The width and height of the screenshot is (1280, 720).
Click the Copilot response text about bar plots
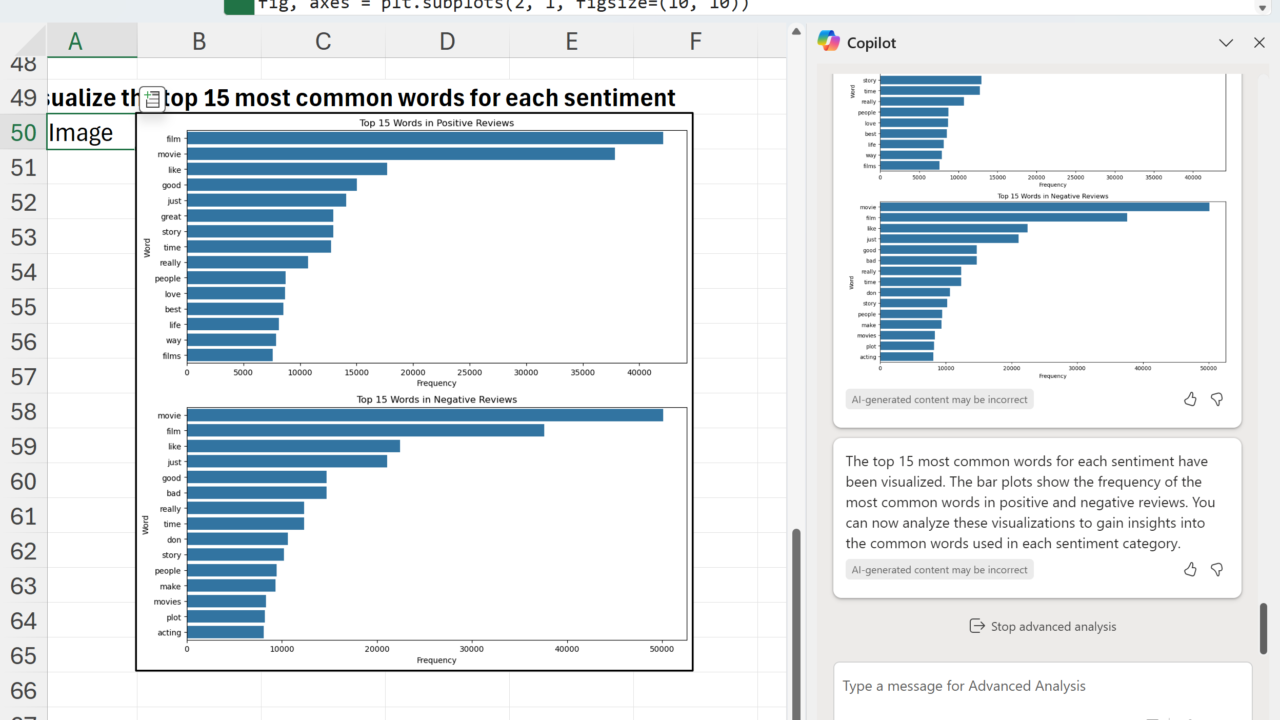[x=1030, y=503]
